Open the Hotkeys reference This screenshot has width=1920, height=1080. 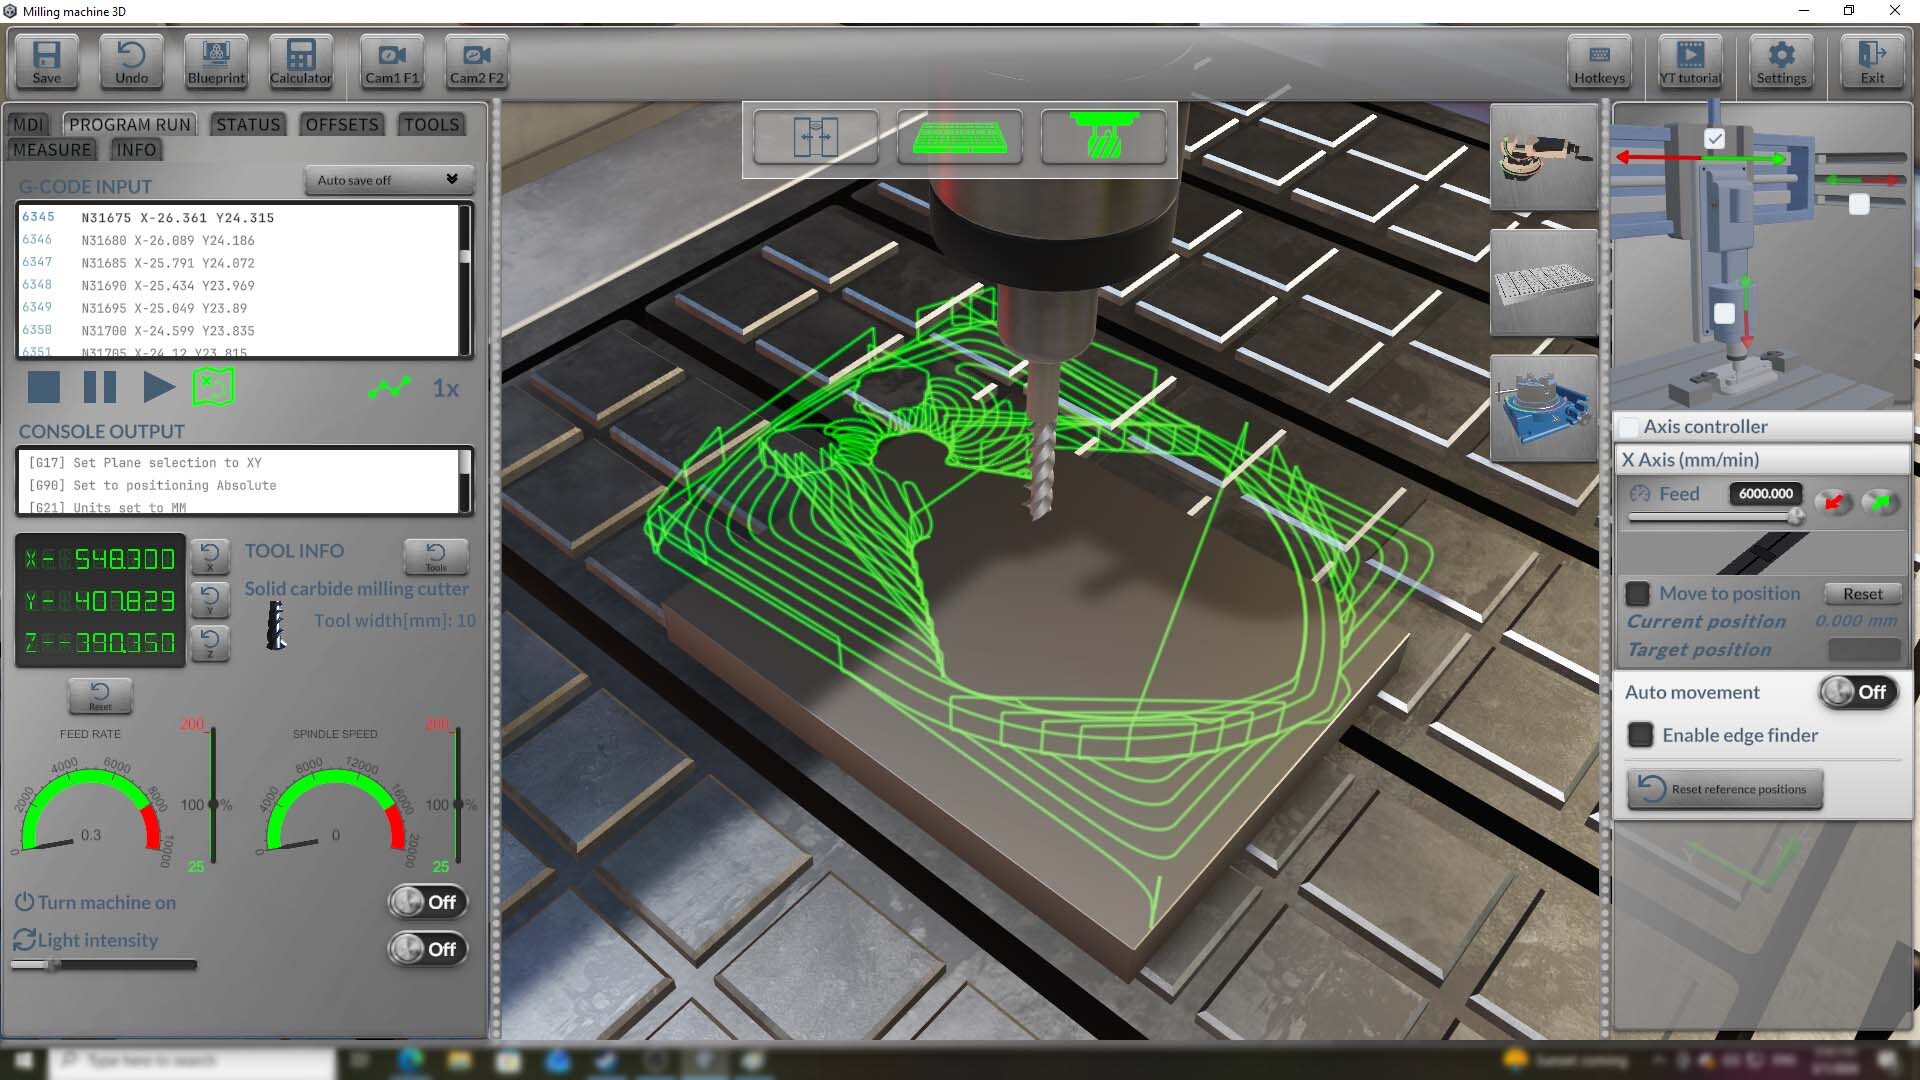pyautogui.click(x=1599, y=62)
